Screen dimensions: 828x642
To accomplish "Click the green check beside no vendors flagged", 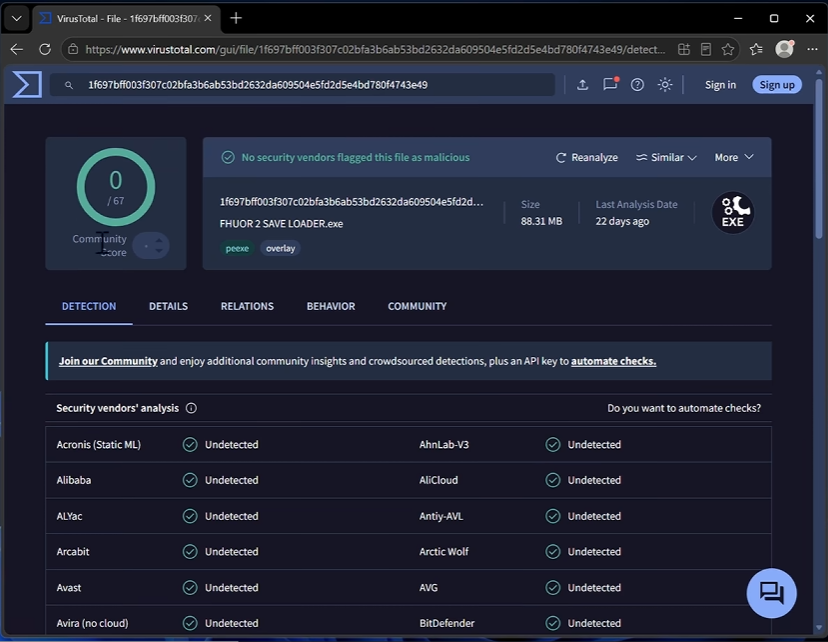I will [228, 157].
